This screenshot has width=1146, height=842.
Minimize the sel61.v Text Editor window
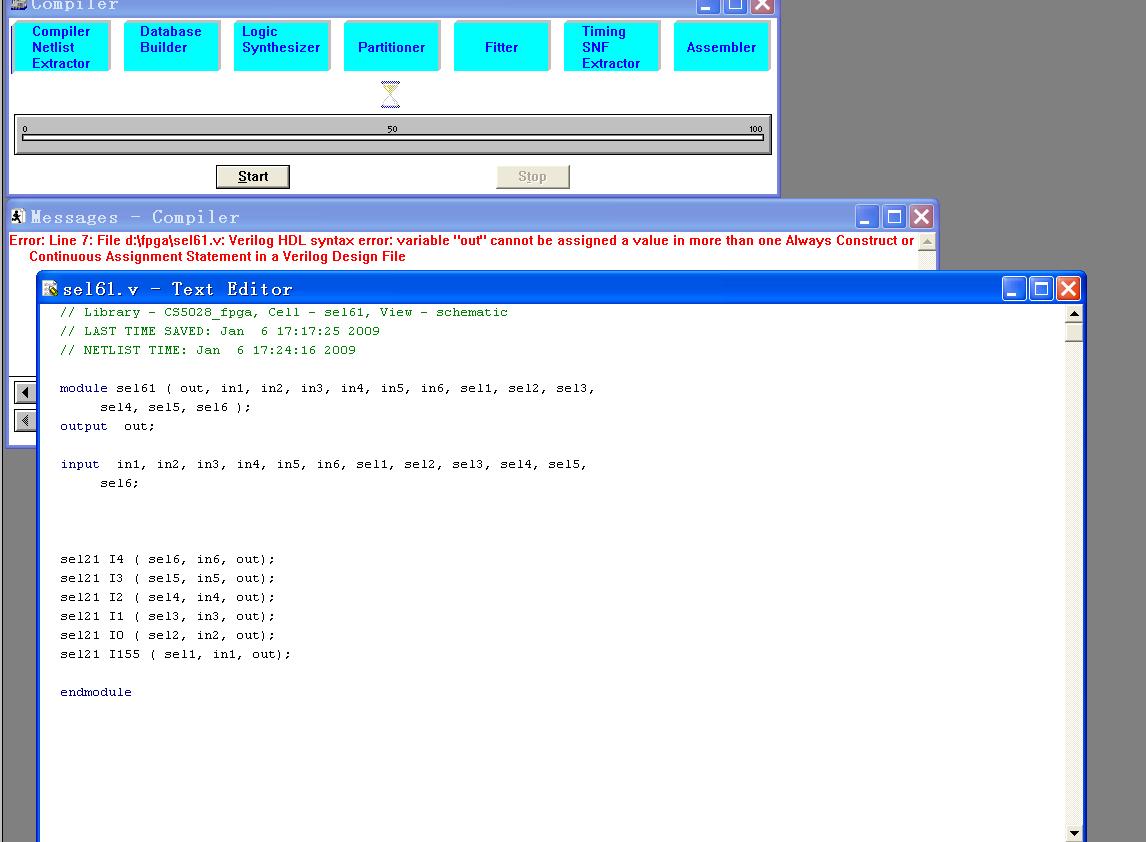1014,289
